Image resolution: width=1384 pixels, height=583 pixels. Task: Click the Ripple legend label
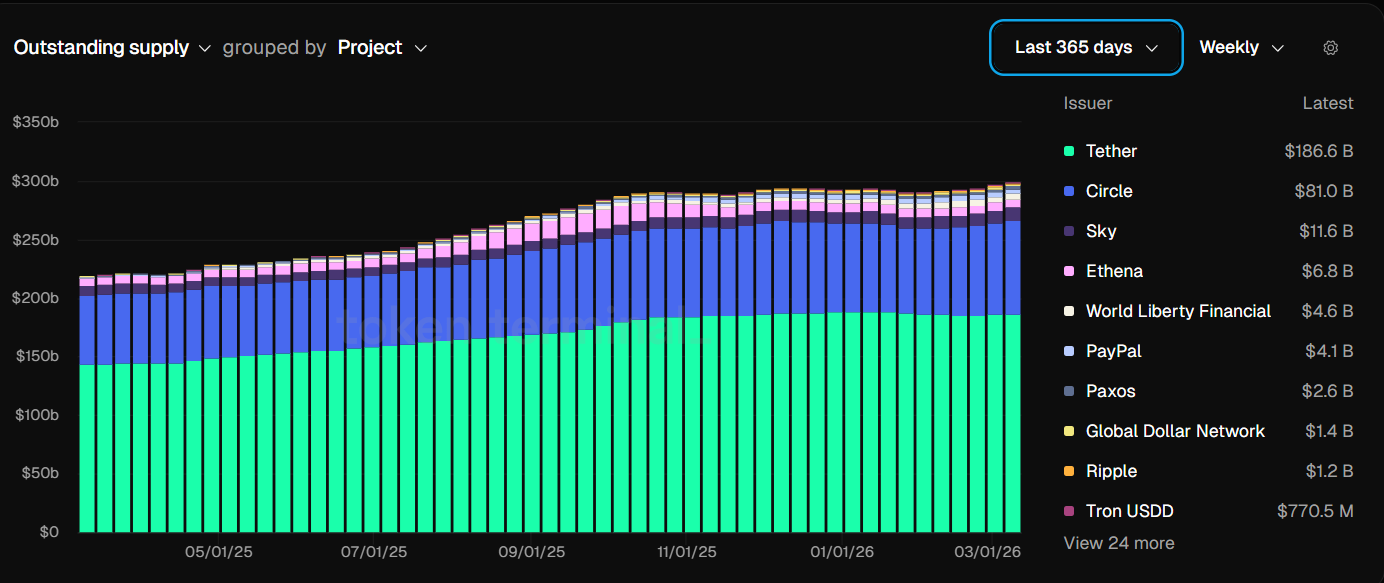click(x=1111, y=471)
